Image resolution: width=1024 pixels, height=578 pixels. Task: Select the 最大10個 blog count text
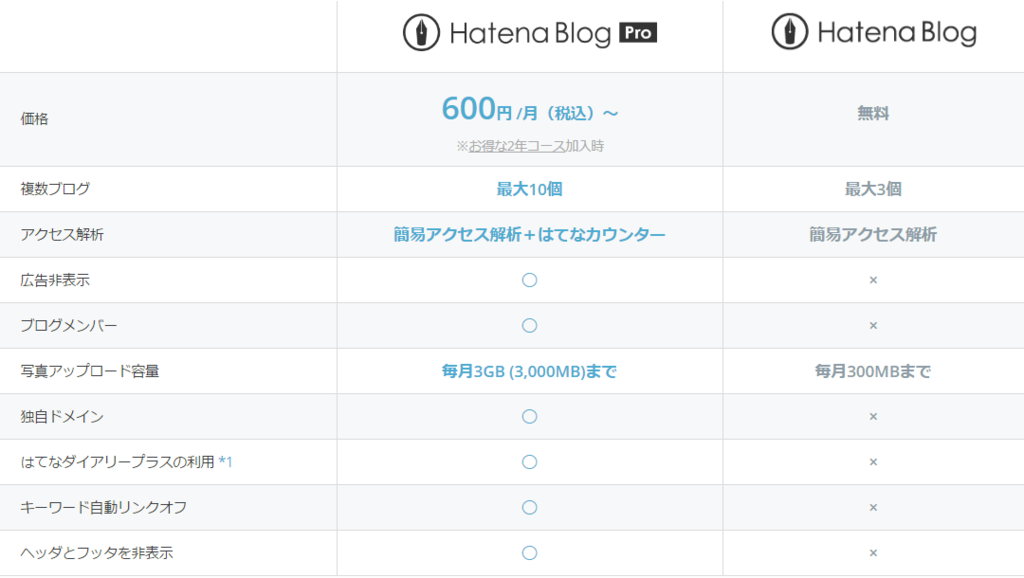[530, 189]
